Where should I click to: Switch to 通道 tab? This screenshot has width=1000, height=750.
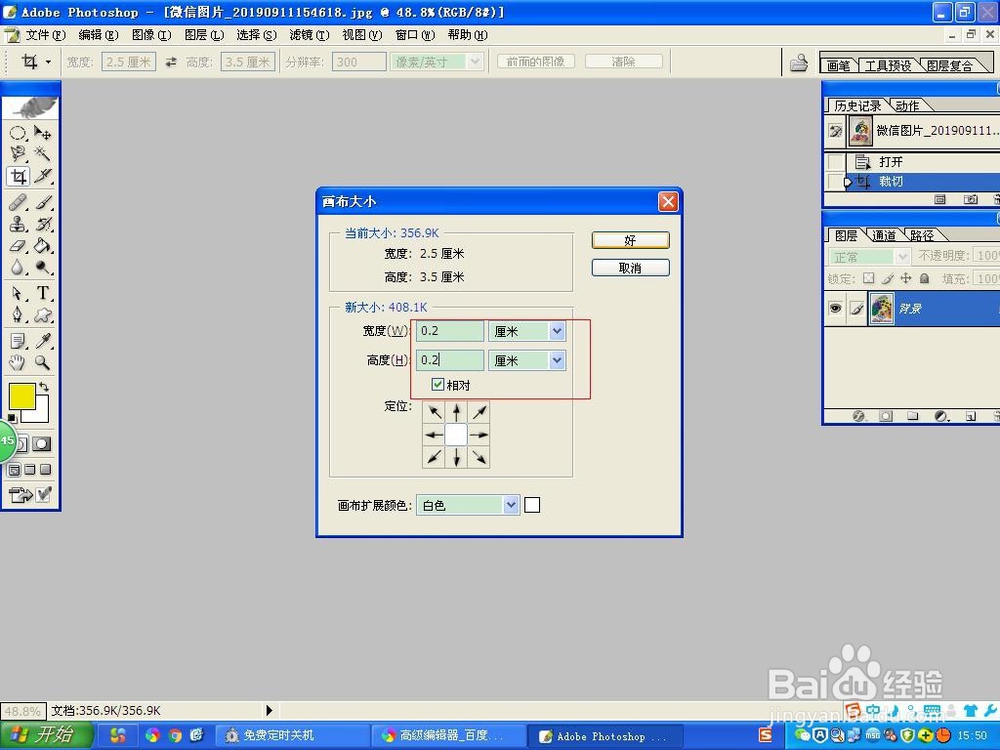tap(883, 235)
